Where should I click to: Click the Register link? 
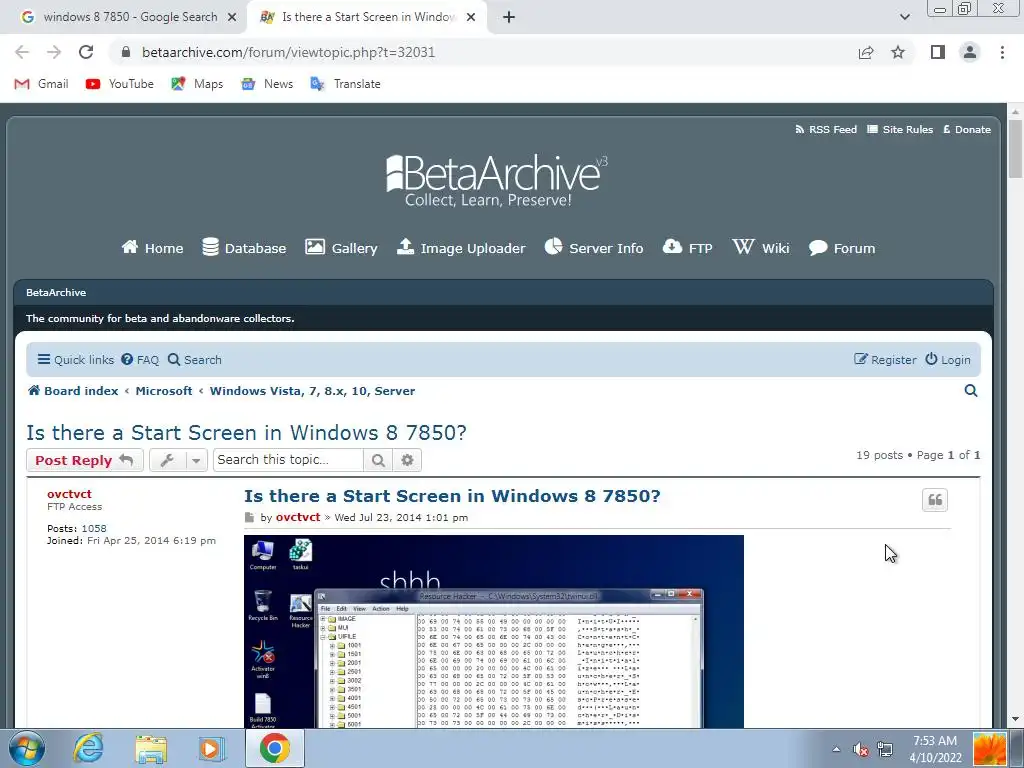(x=885, y=359)
